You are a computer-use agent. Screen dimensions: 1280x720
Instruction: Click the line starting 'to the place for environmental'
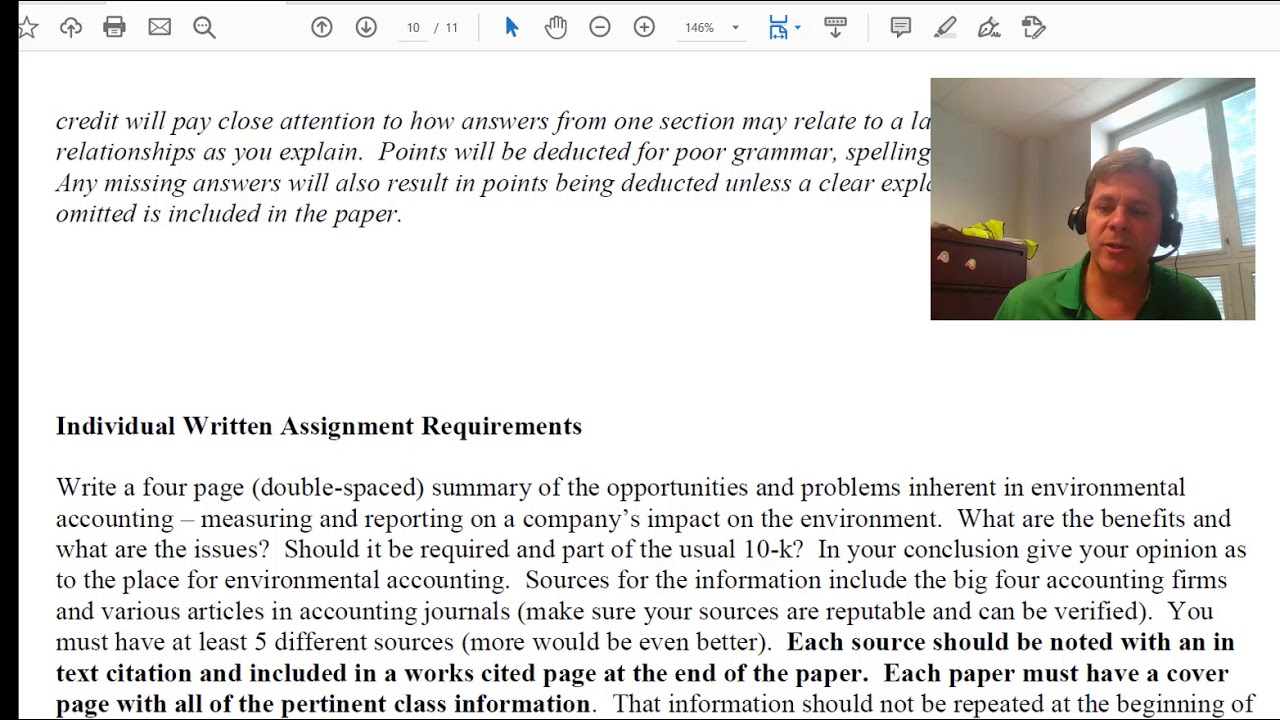(641, 581)
